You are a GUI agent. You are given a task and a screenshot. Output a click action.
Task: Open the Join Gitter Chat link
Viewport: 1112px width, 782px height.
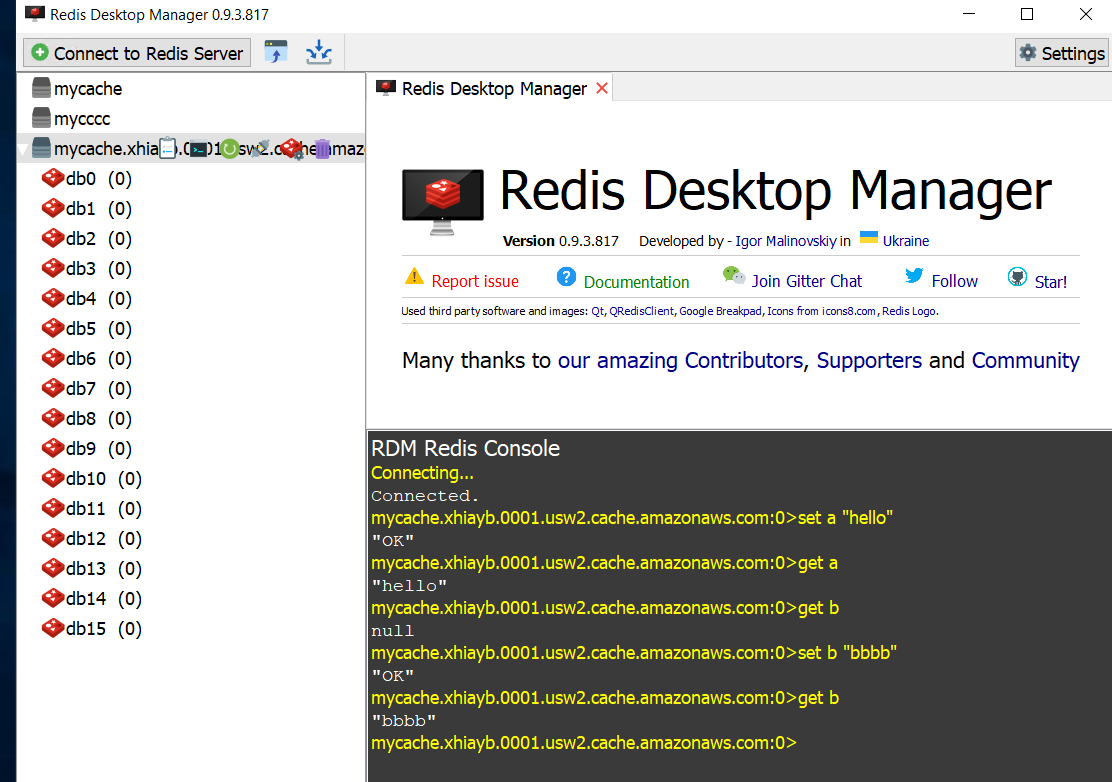806,281
